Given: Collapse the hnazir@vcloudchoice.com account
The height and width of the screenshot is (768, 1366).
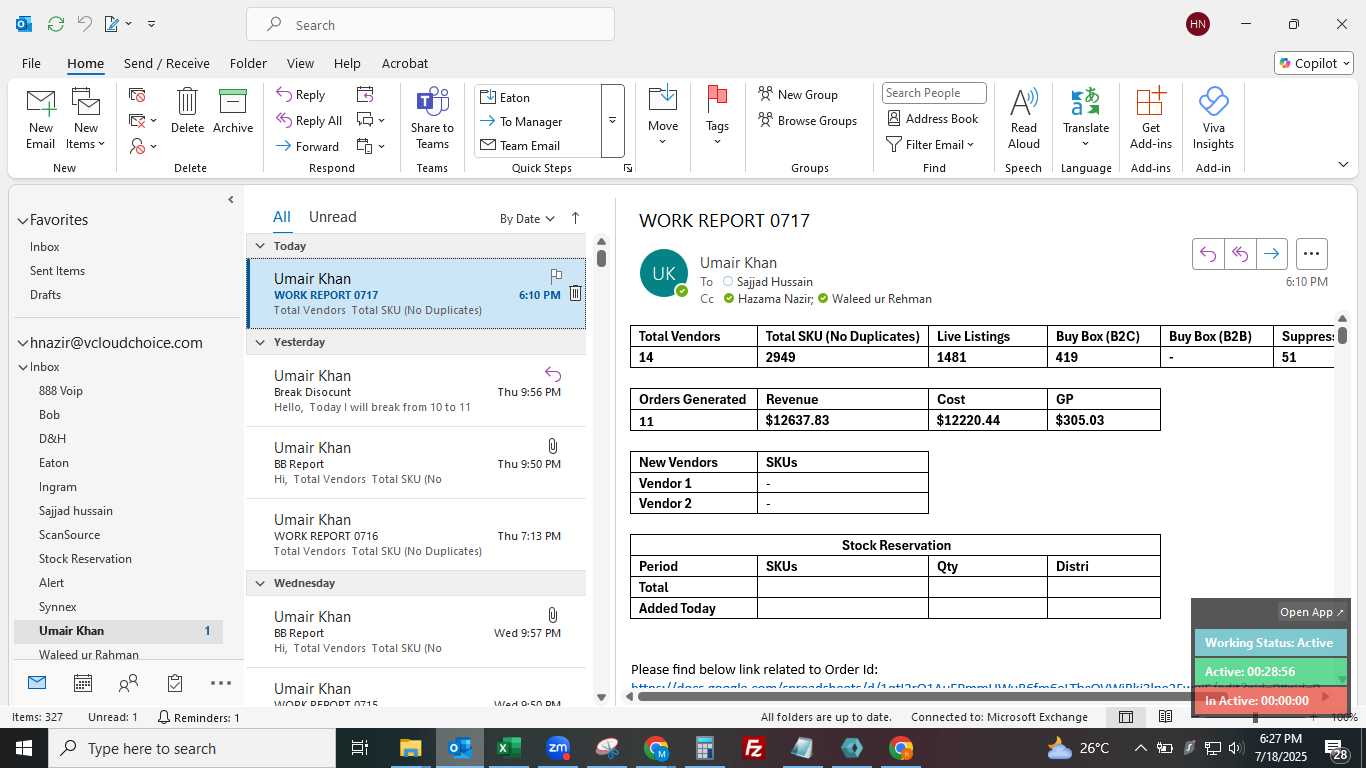Looking at the screenshot, I should pos(22,343).
